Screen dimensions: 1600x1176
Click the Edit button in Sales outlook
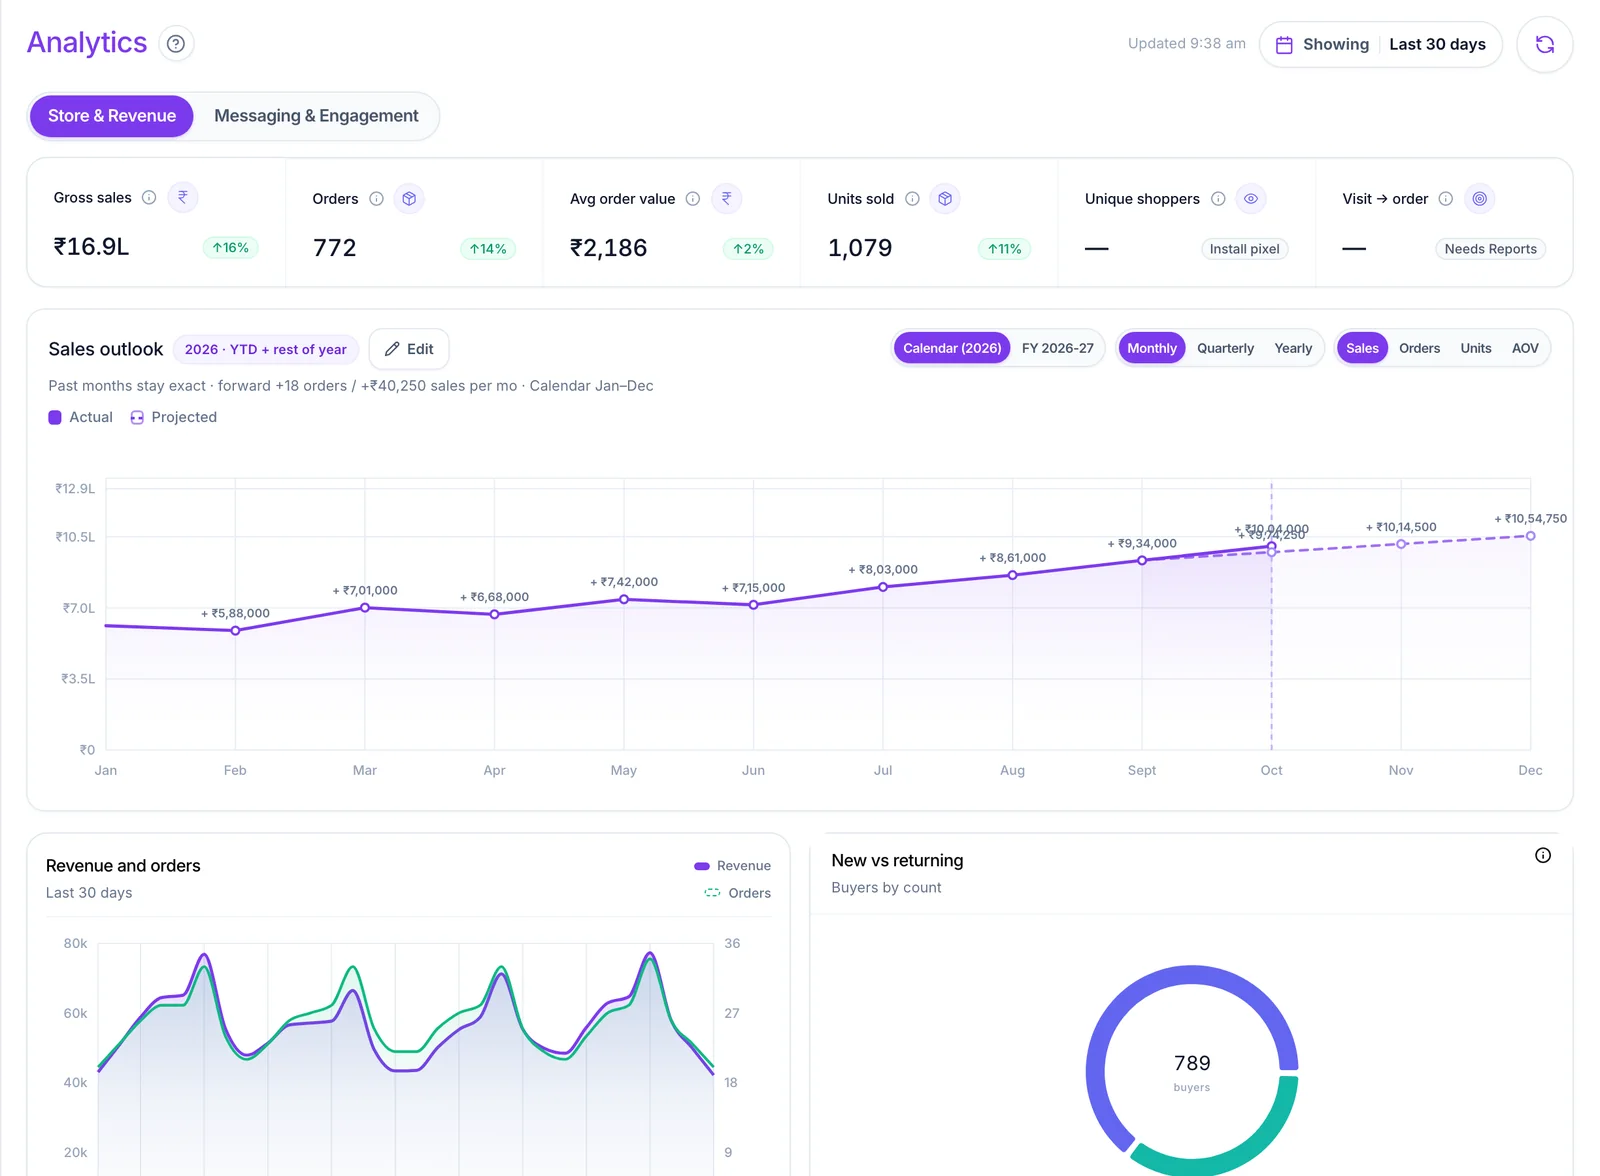pos(409,349)
